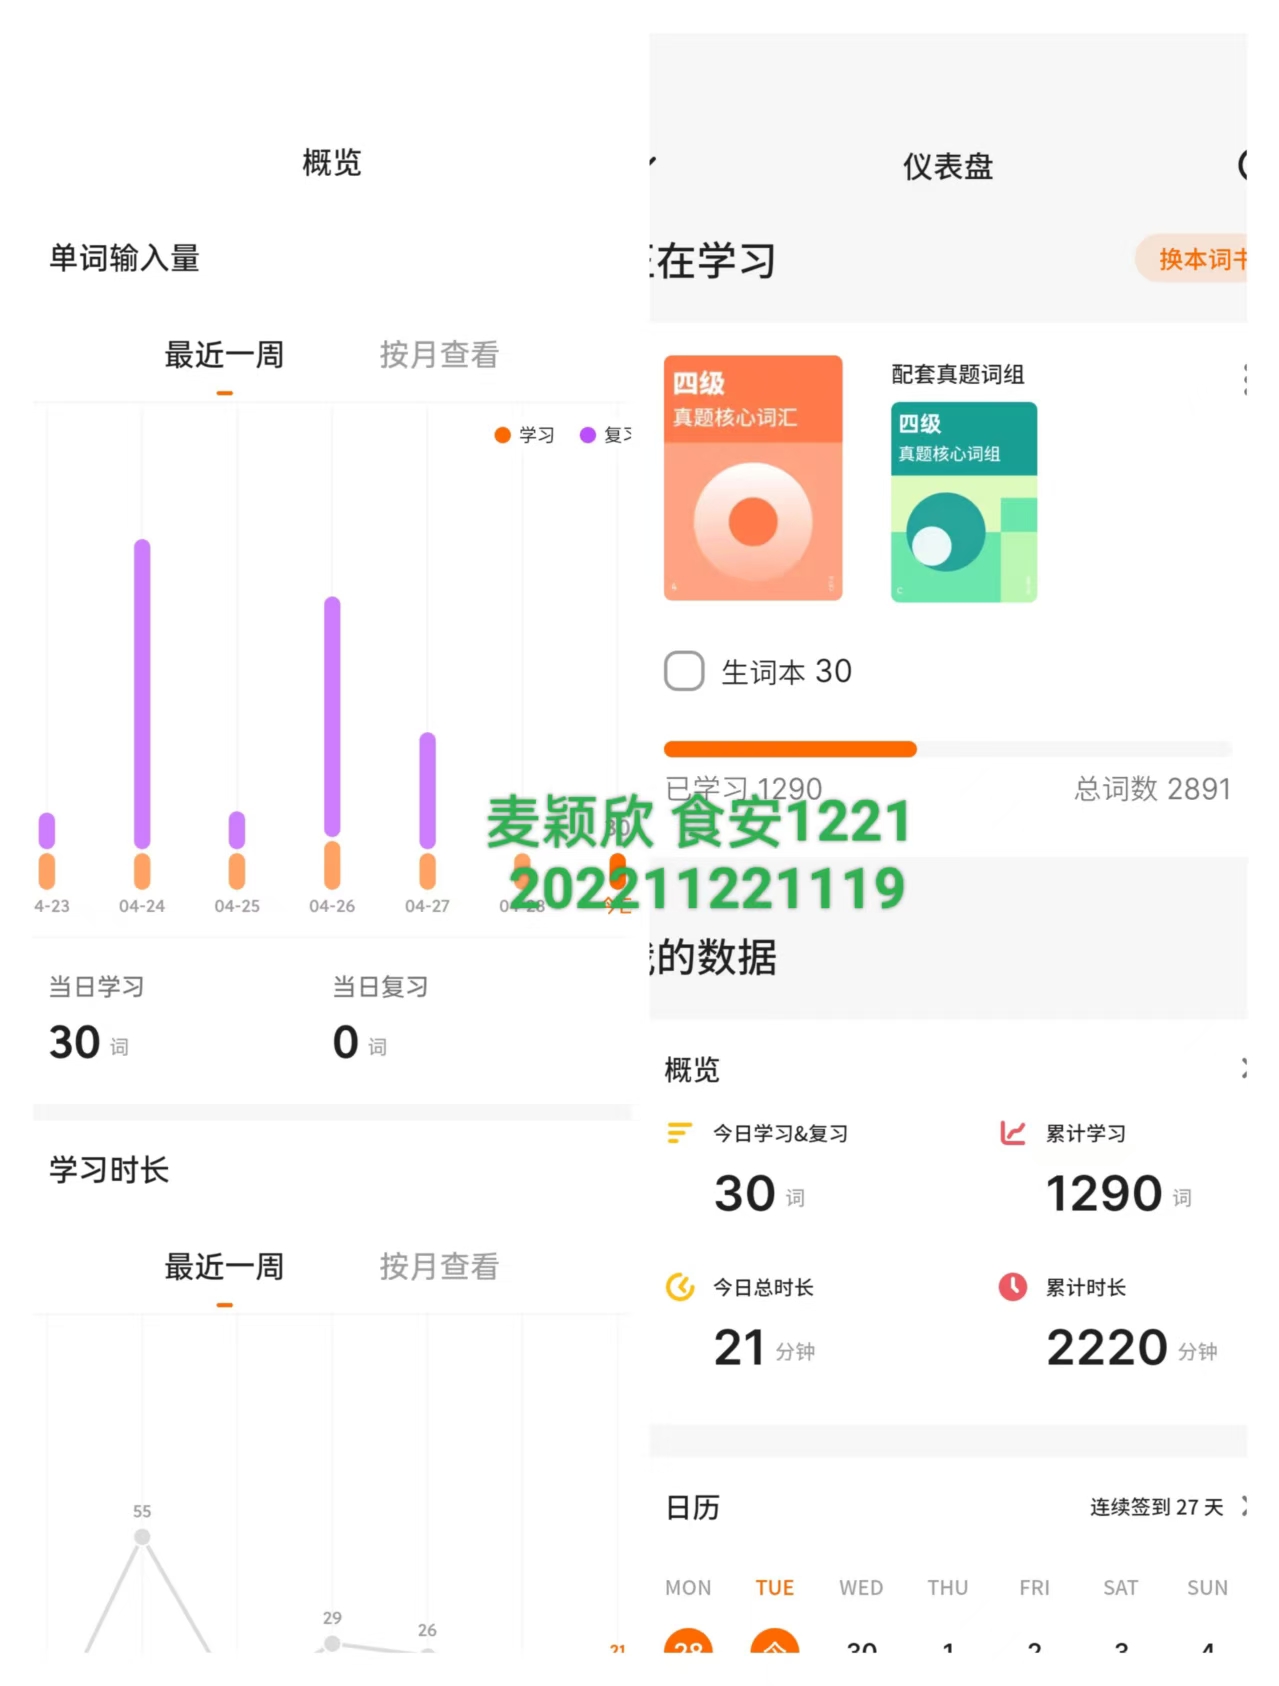Open the 四级真题核心词组 green book cover
This screenshot has width=1279, height=1686.
coord(963,502)
